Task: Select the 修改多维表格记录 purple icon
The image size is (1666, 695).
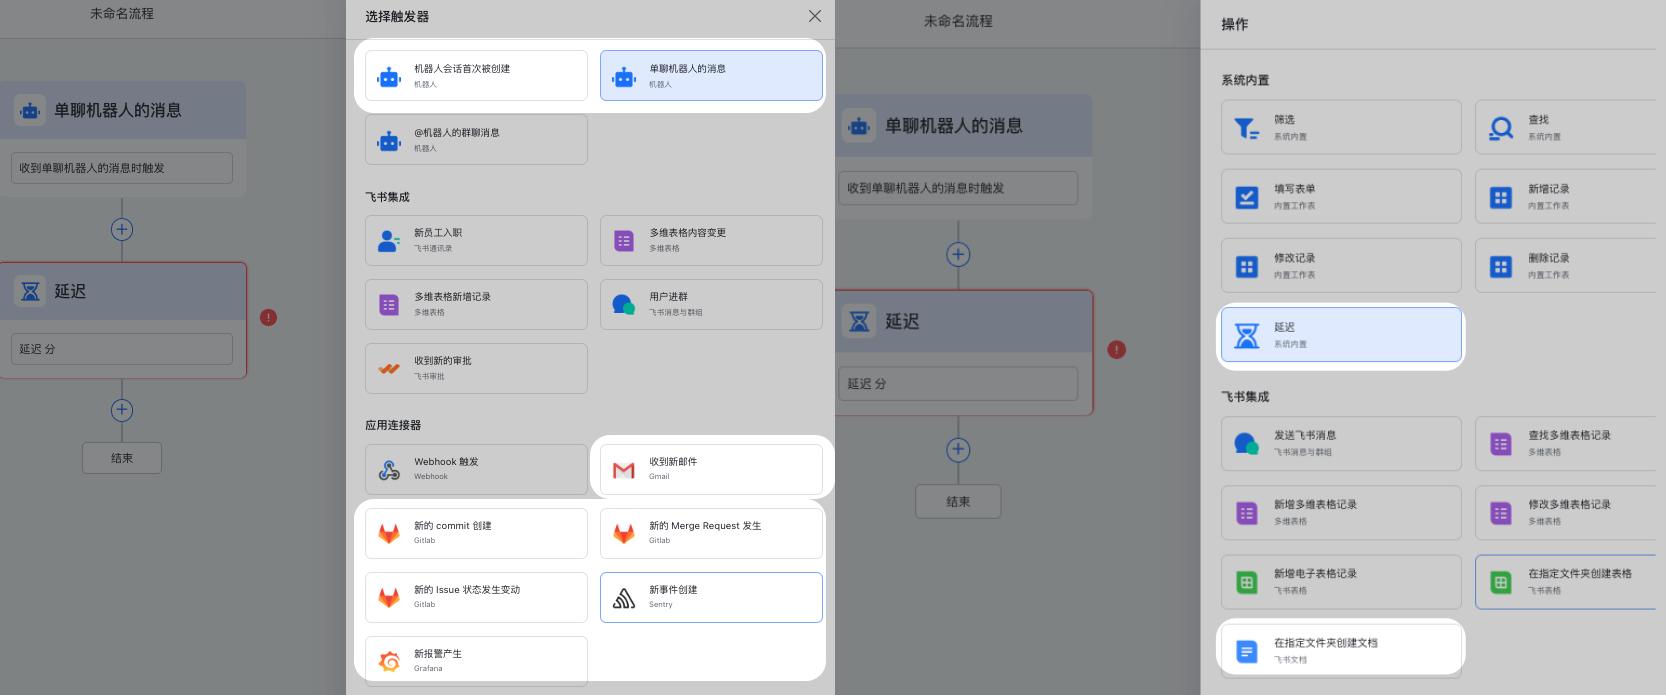Action: click(x=1501, y=513)
